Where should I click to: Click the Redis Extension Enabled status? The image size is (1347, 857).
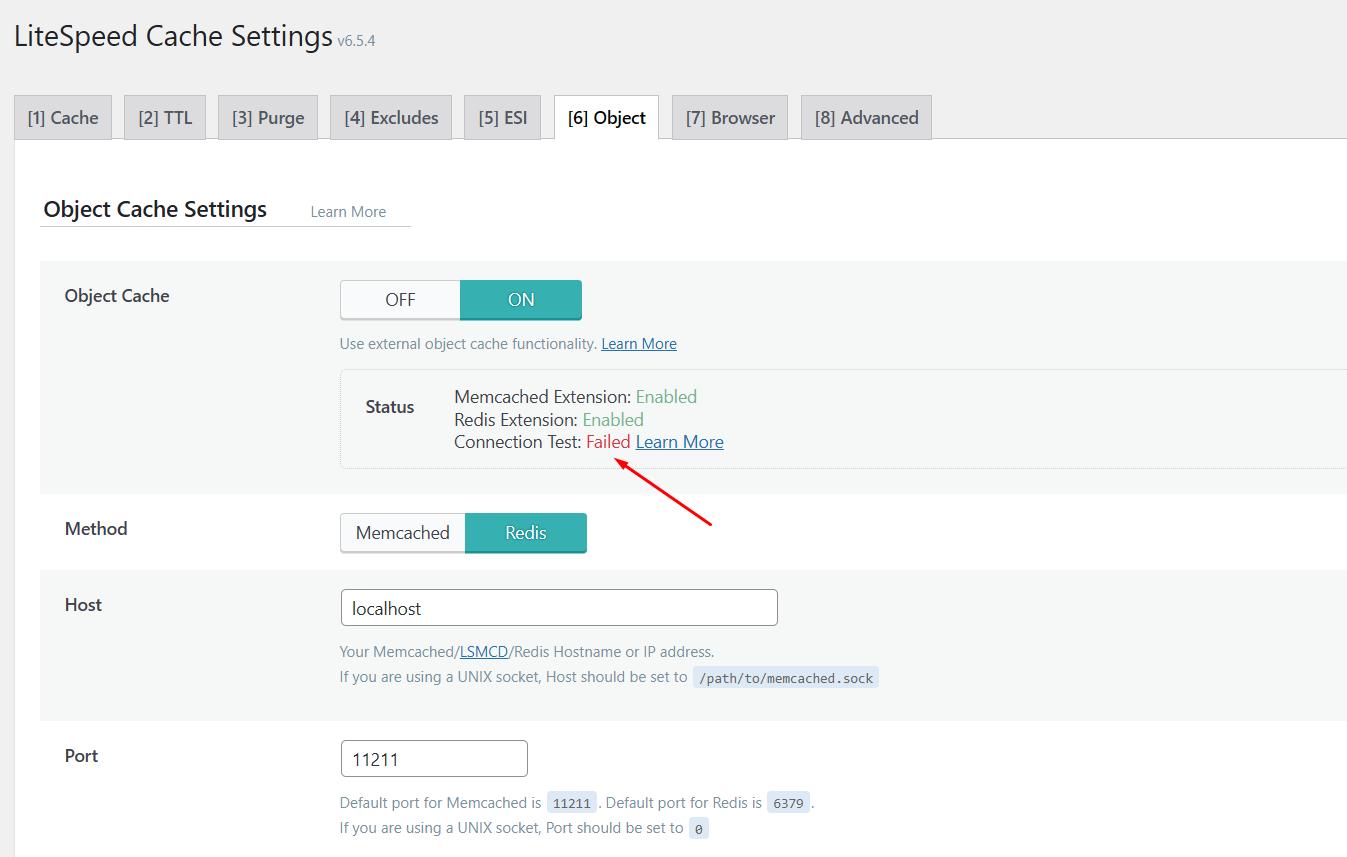pyautogui.click(x=613, y=420)
